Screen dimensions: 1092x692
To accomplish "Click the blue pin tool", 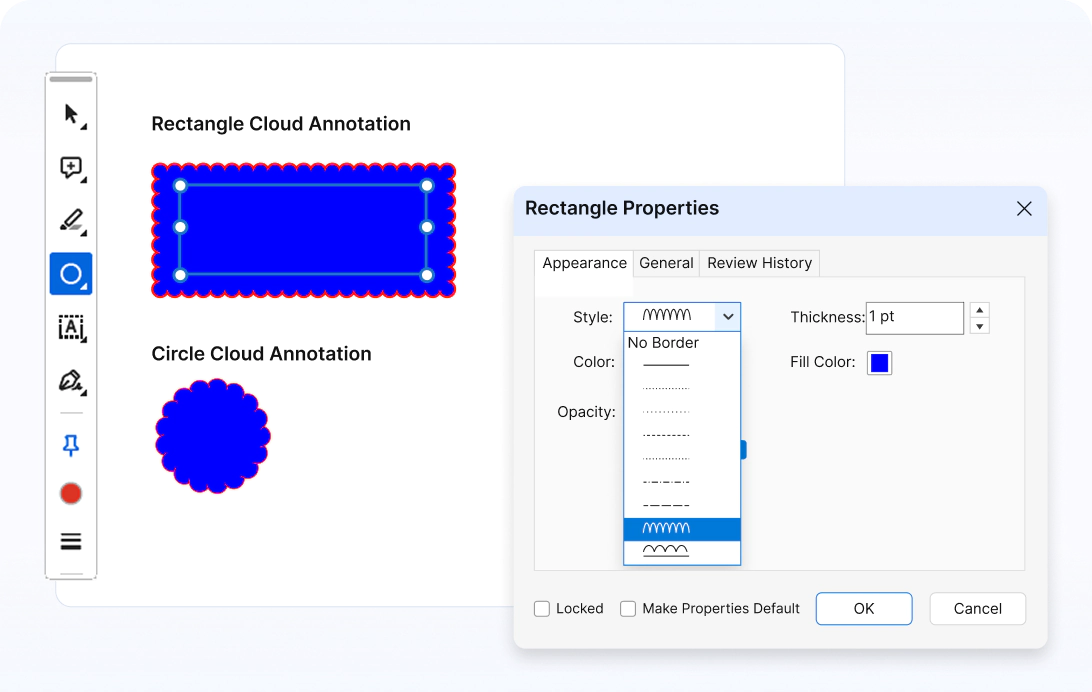I will pos(71,446).
